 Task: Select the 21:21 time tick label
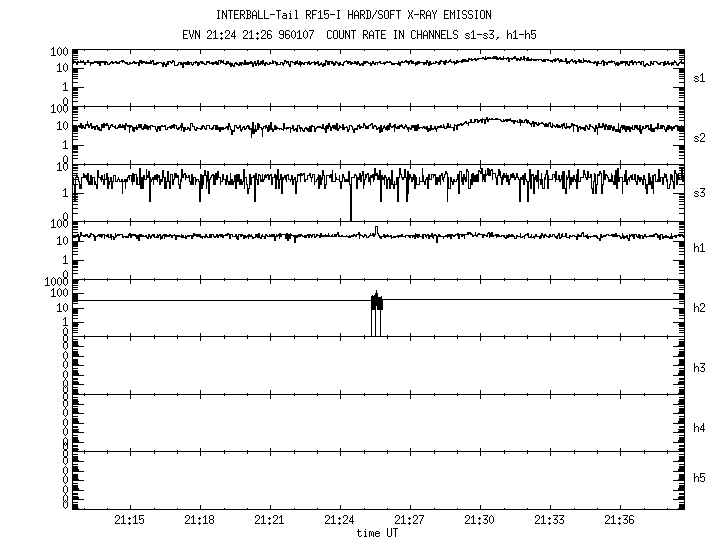pos(269,521)
